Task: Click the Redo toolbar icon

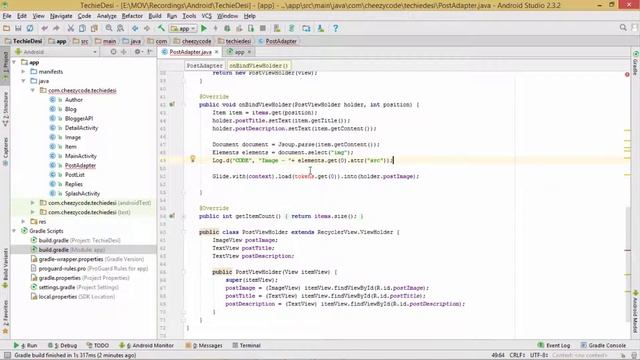Action: coord(56,28)
